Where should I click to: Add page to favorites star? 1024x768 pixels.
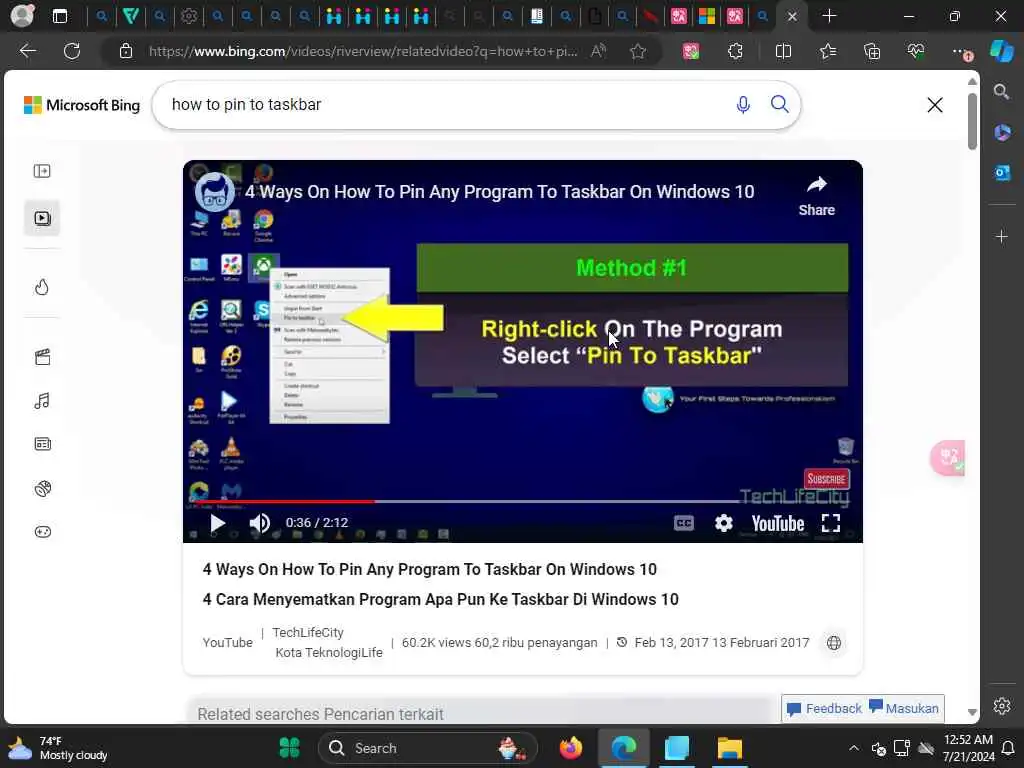[x=638, y=51]
